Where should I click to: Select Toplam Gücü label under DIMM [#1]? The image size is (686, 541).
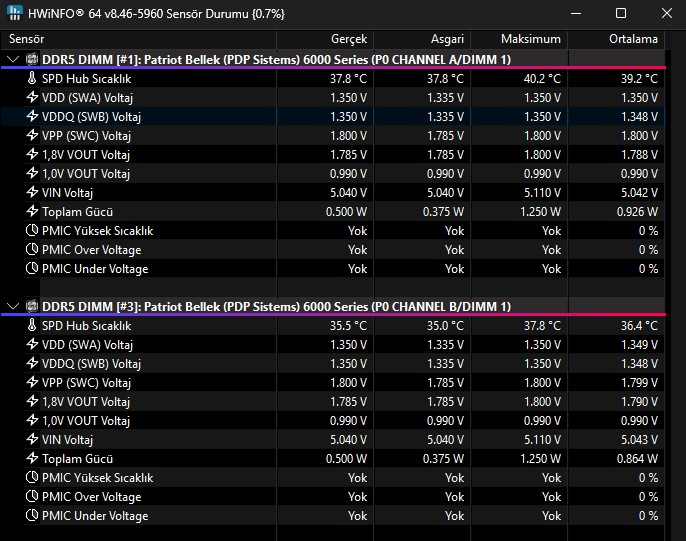click(77, 212)
